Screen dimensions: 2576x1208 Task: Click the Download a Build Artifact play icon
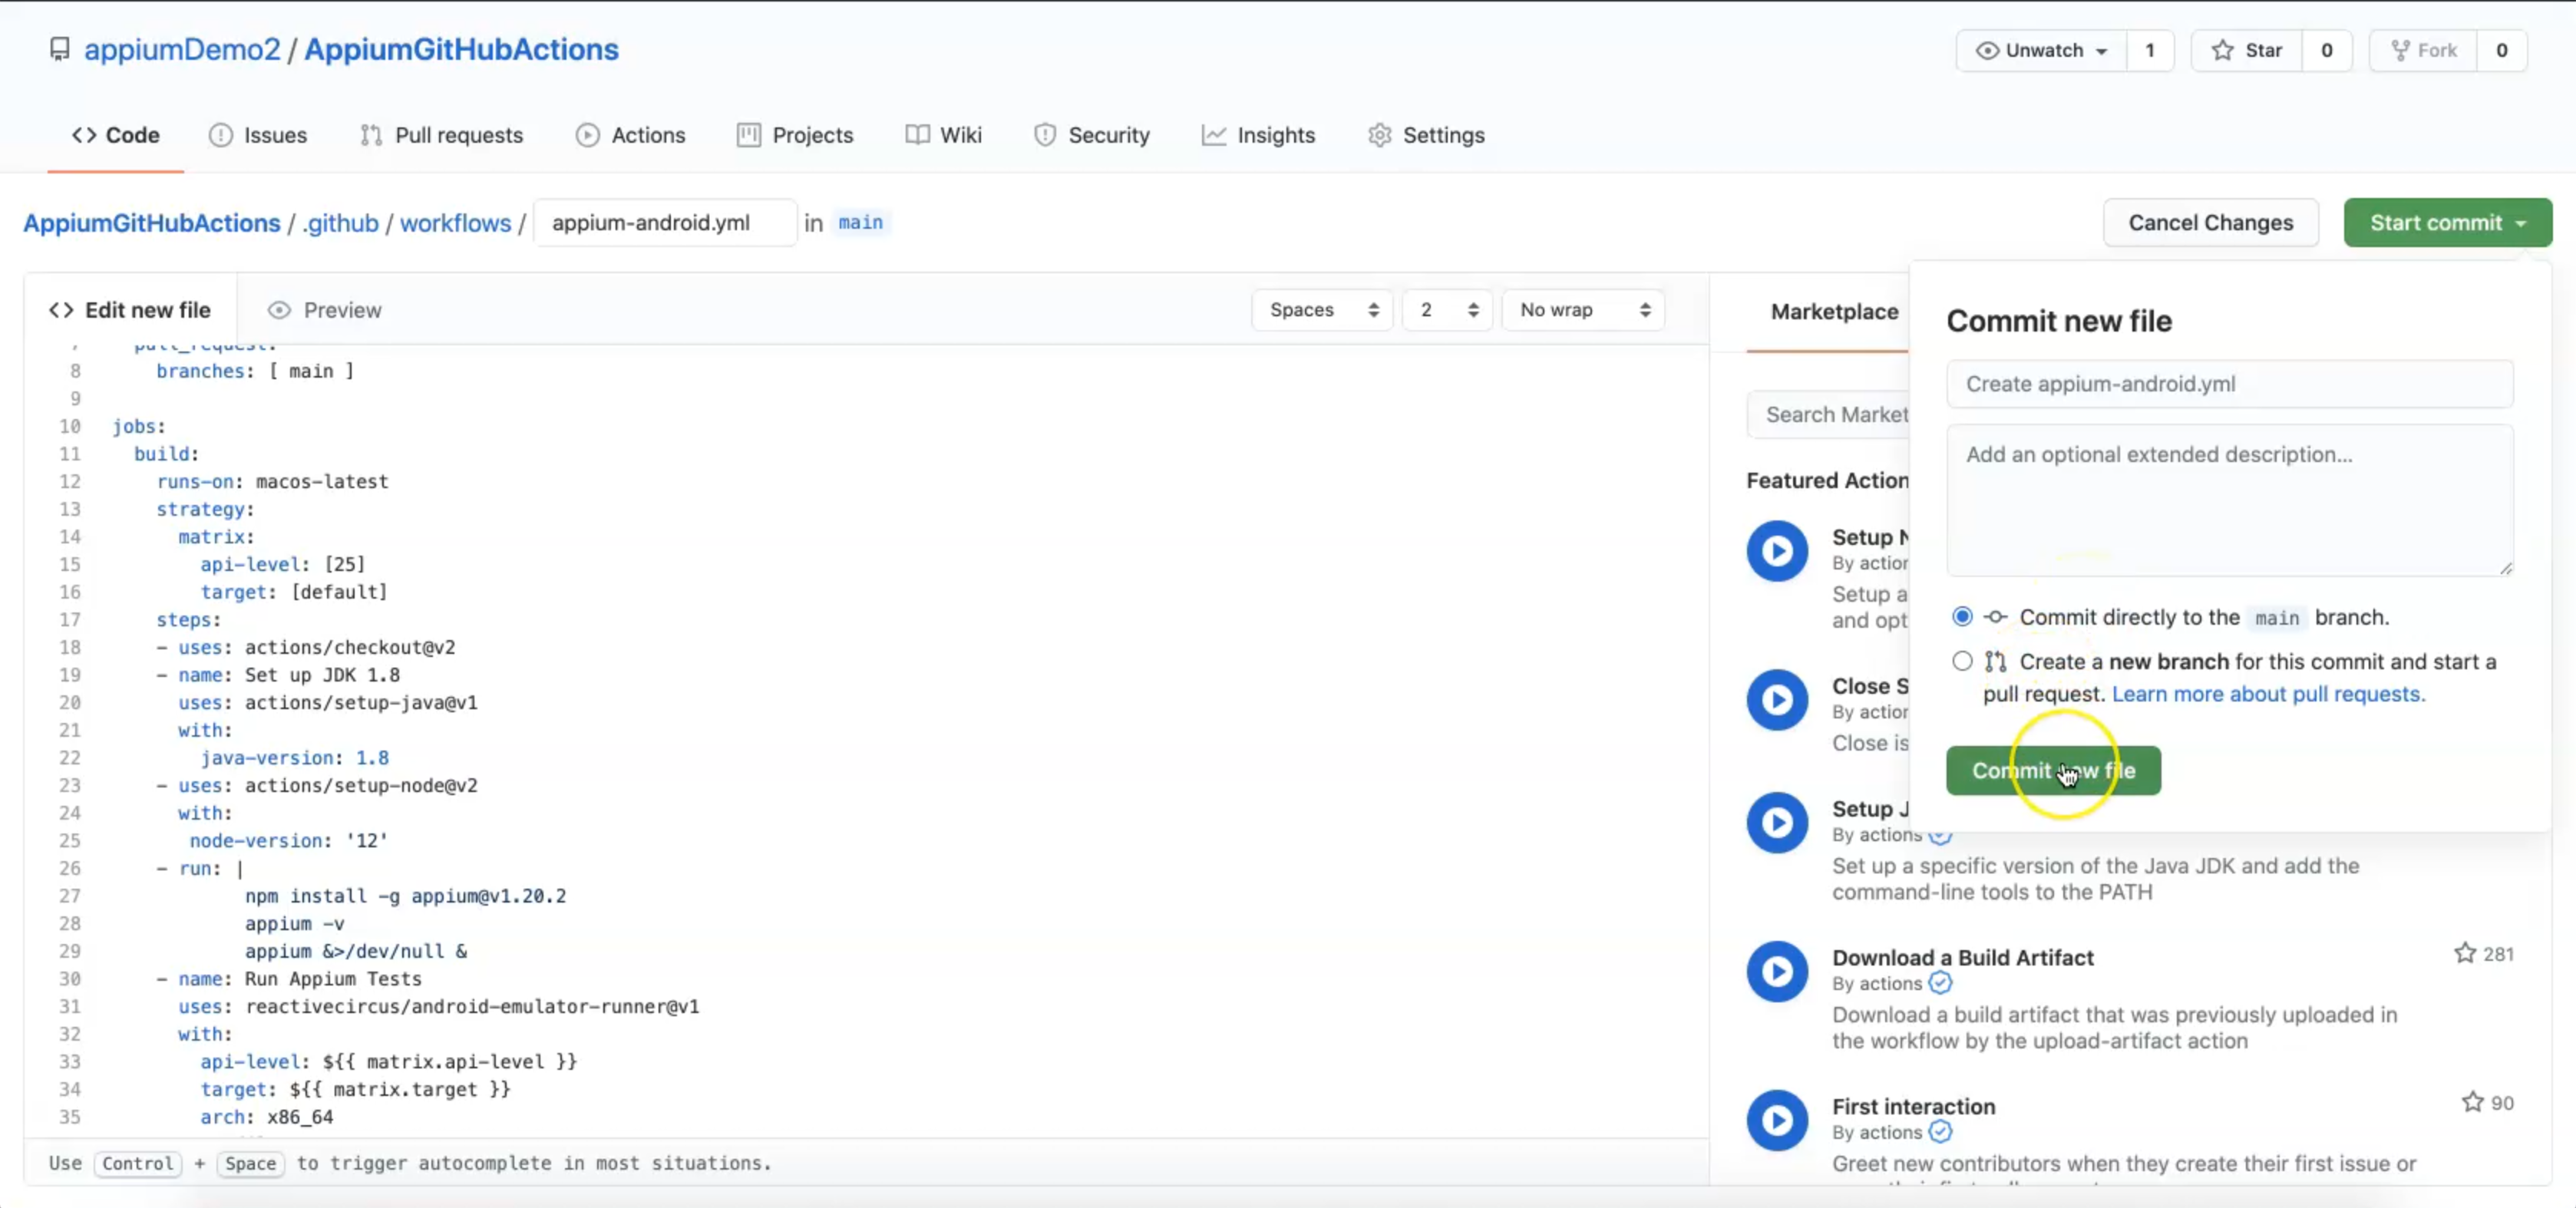[1777, 971]
